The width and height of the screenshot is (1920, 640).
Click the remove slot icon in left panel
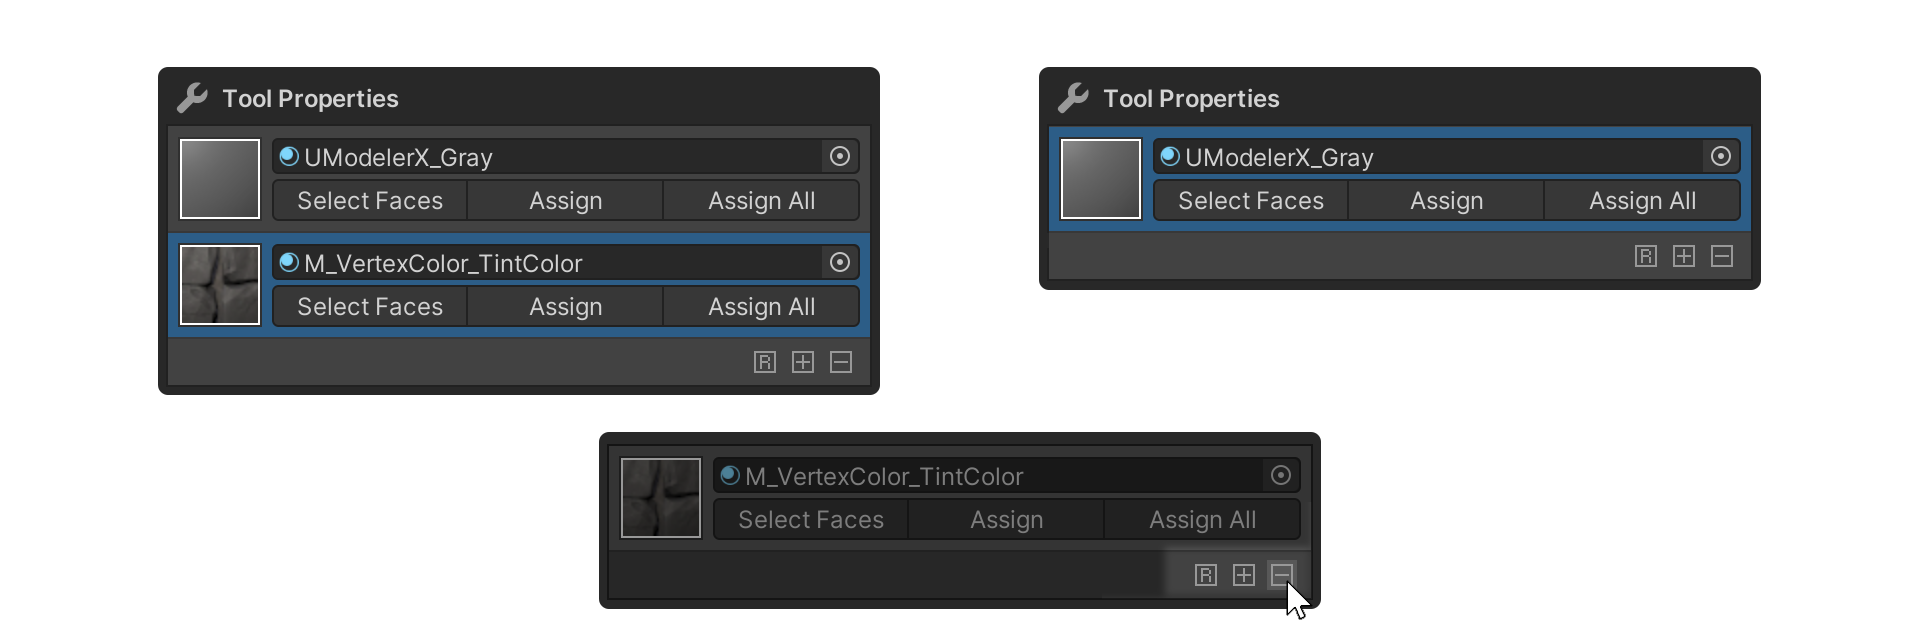(x=841, y=362)
